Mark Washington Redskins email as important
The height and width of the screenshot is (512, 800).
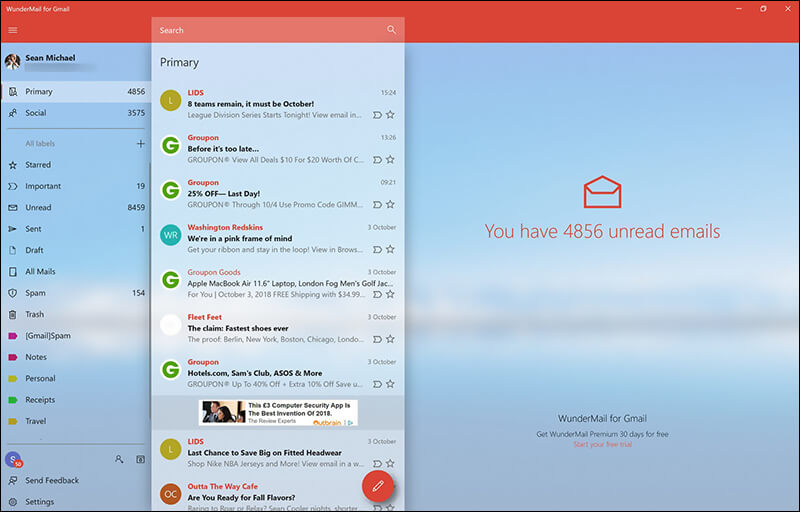coord(377,250)
